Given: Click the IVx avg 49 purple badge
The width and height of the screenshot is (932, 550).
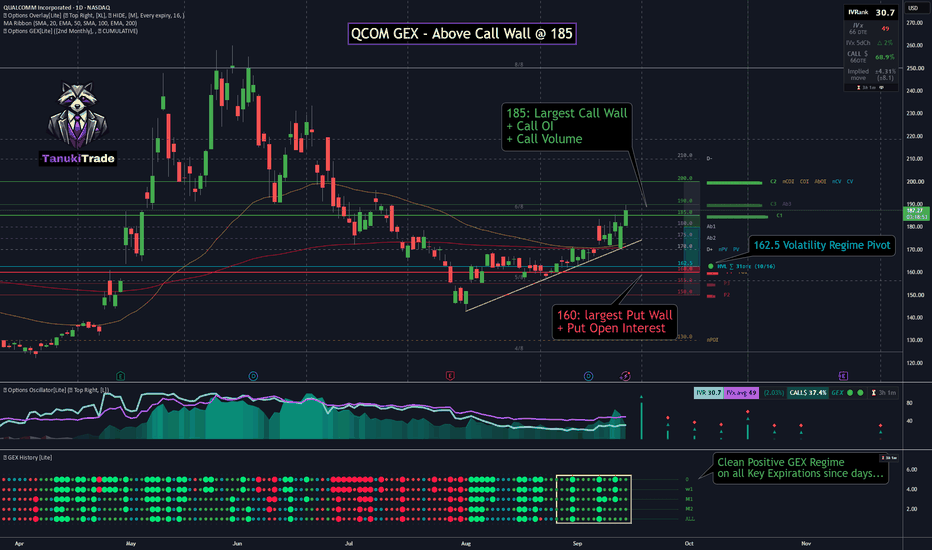Looking at the screenshot, I should [741, 393].
